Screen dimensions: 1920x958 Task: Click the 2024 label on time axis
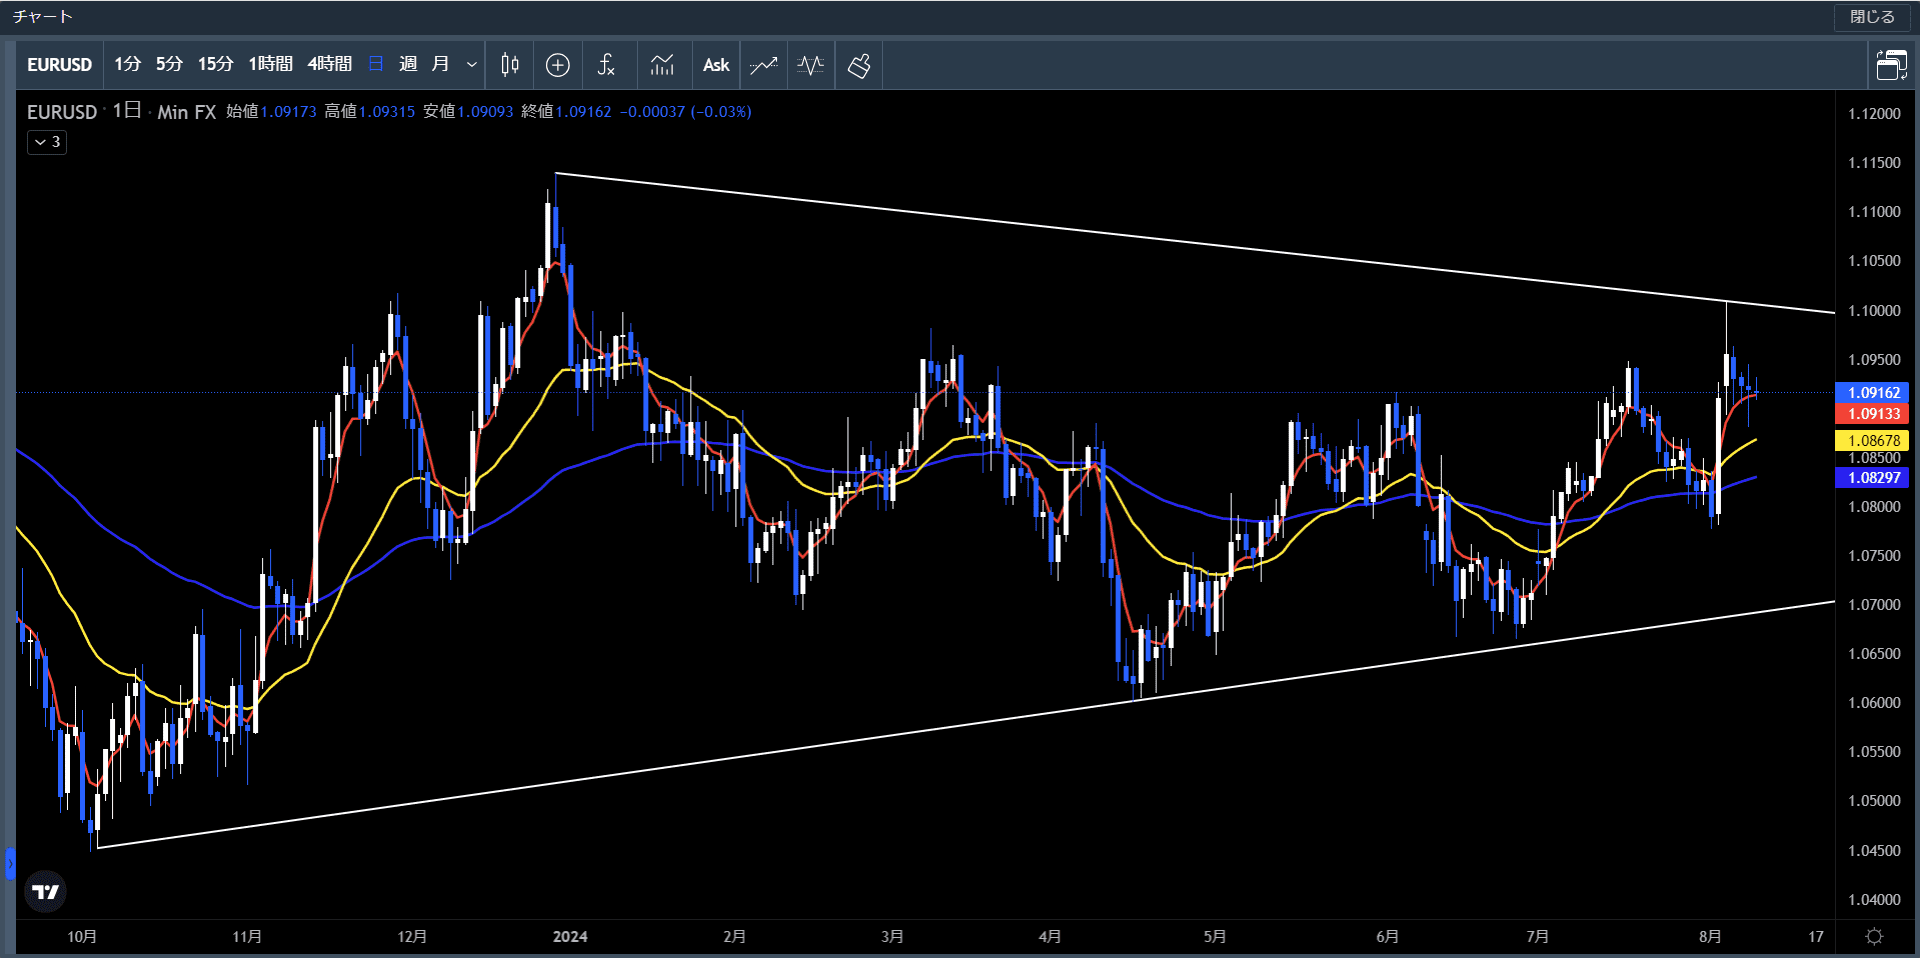pos(570,937)
